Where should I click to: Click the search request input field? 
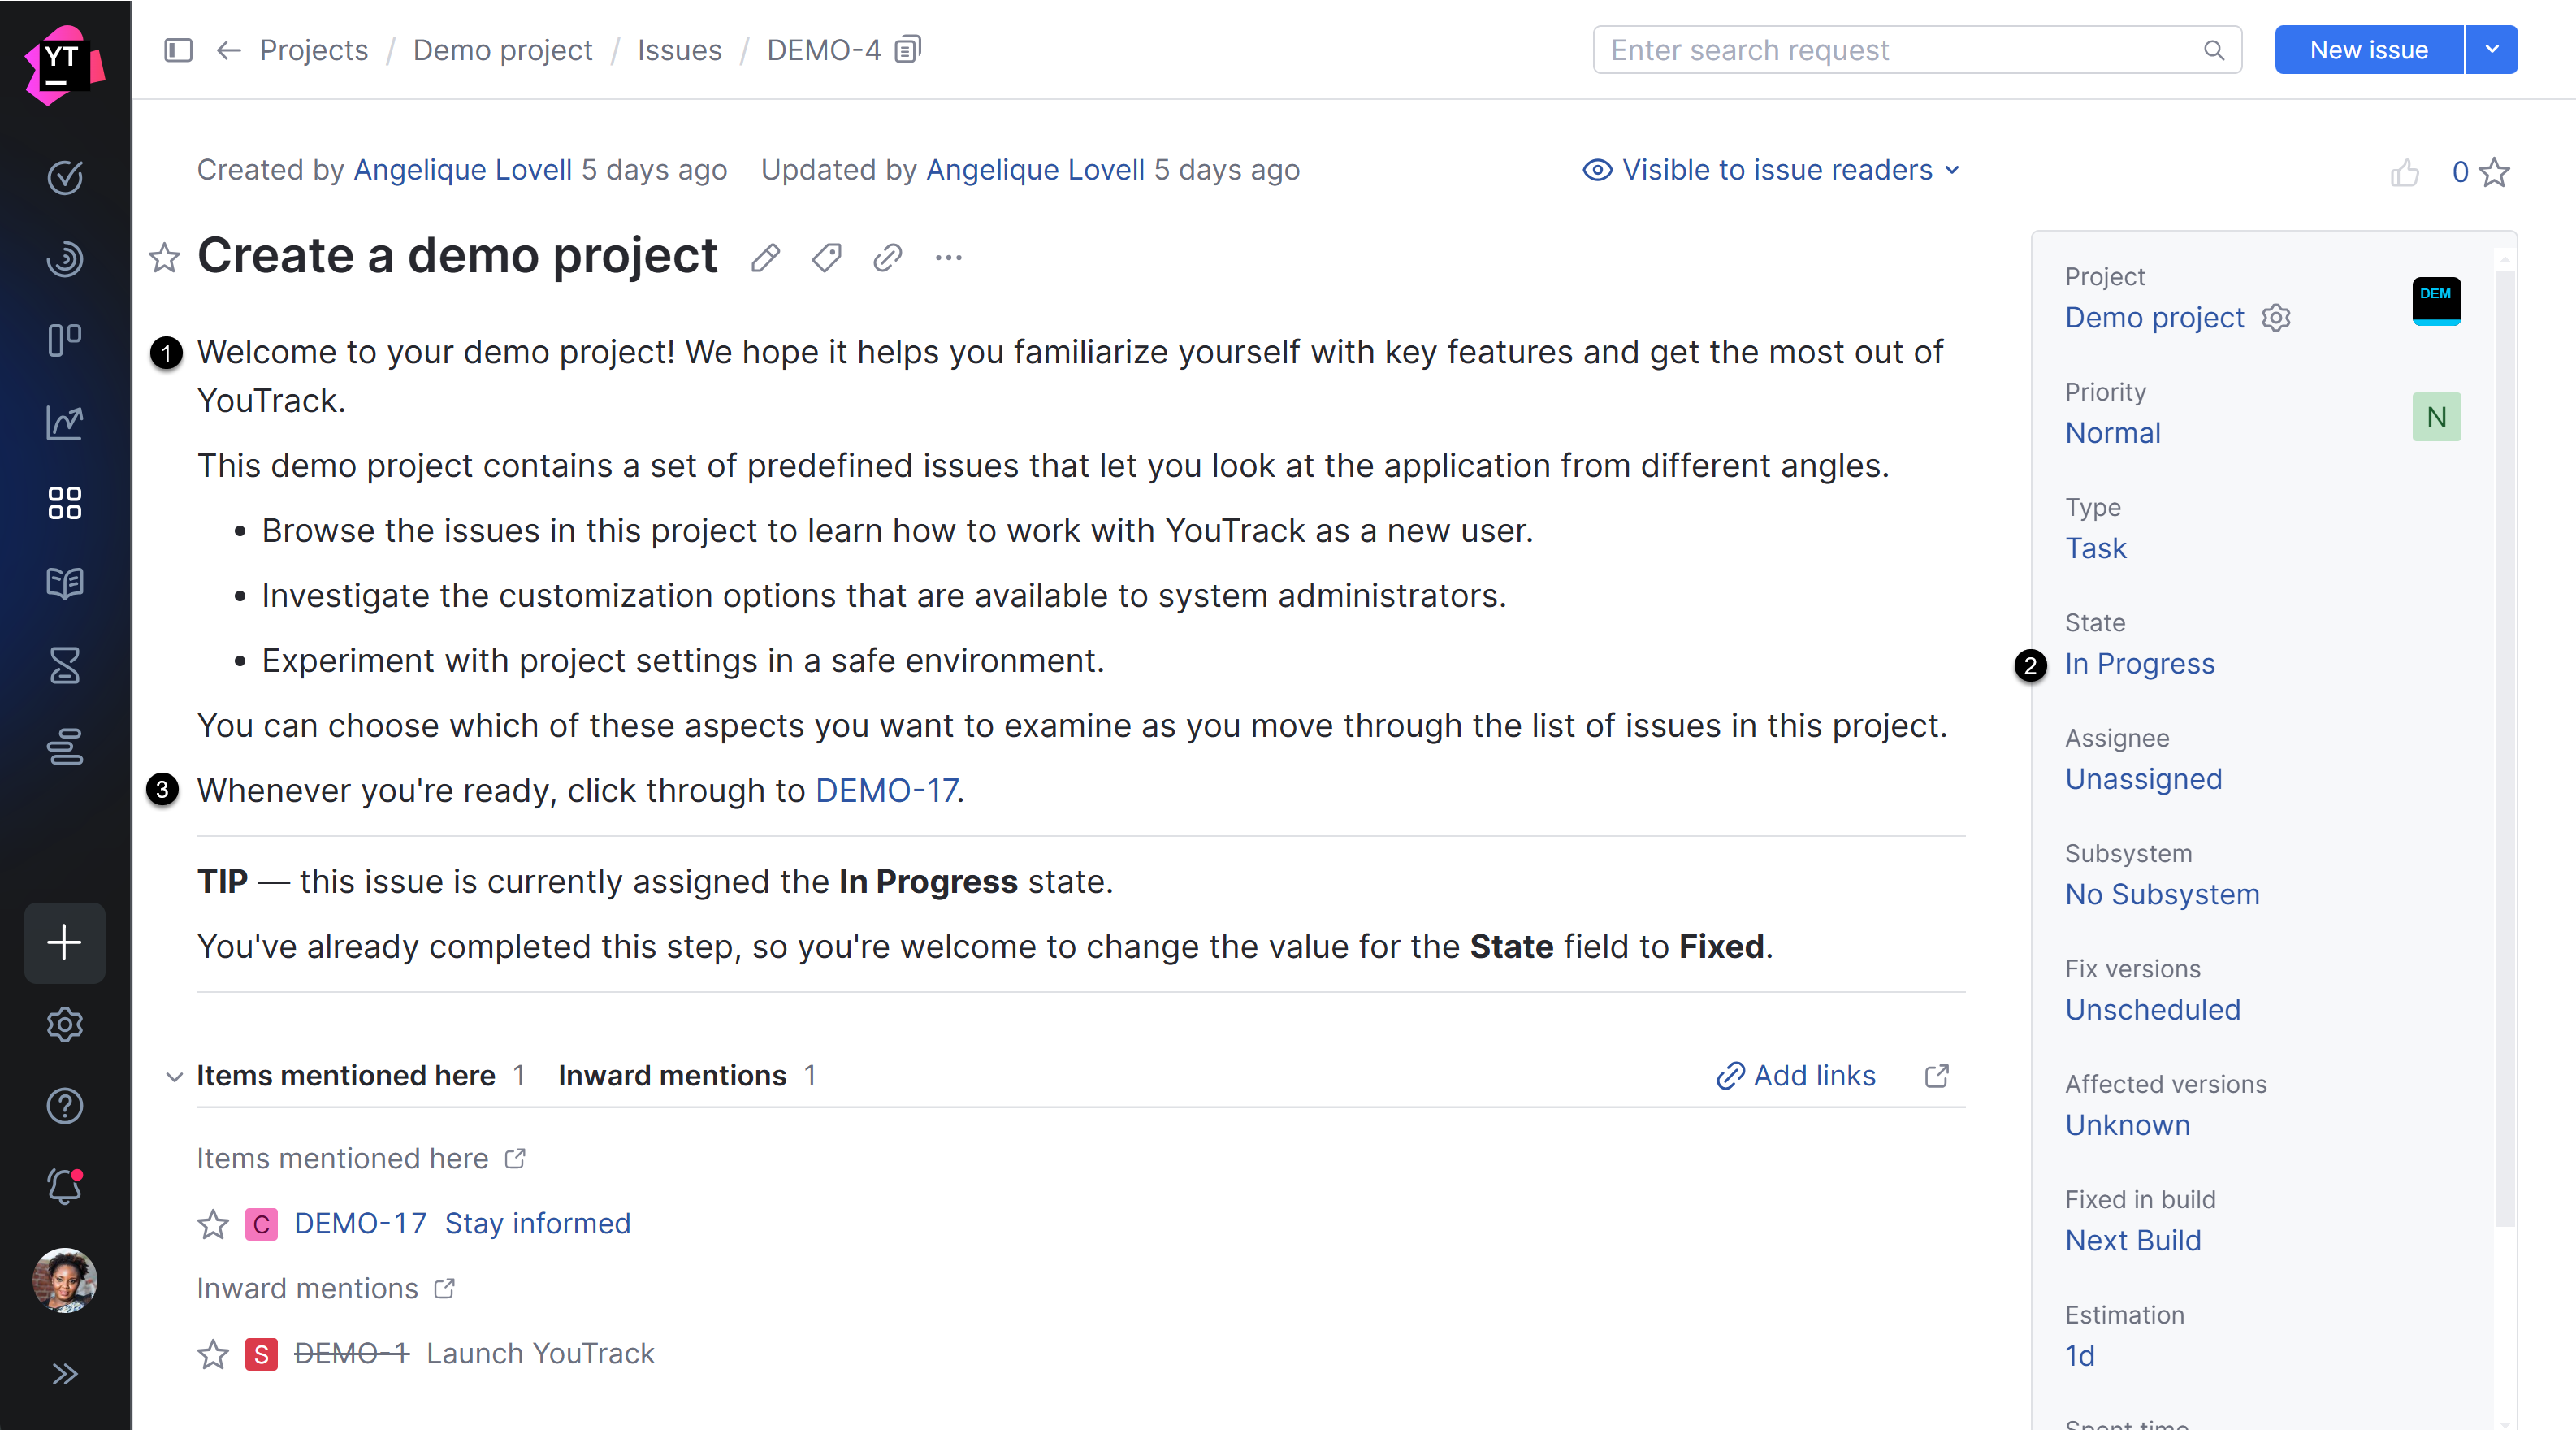(1900, 50)
